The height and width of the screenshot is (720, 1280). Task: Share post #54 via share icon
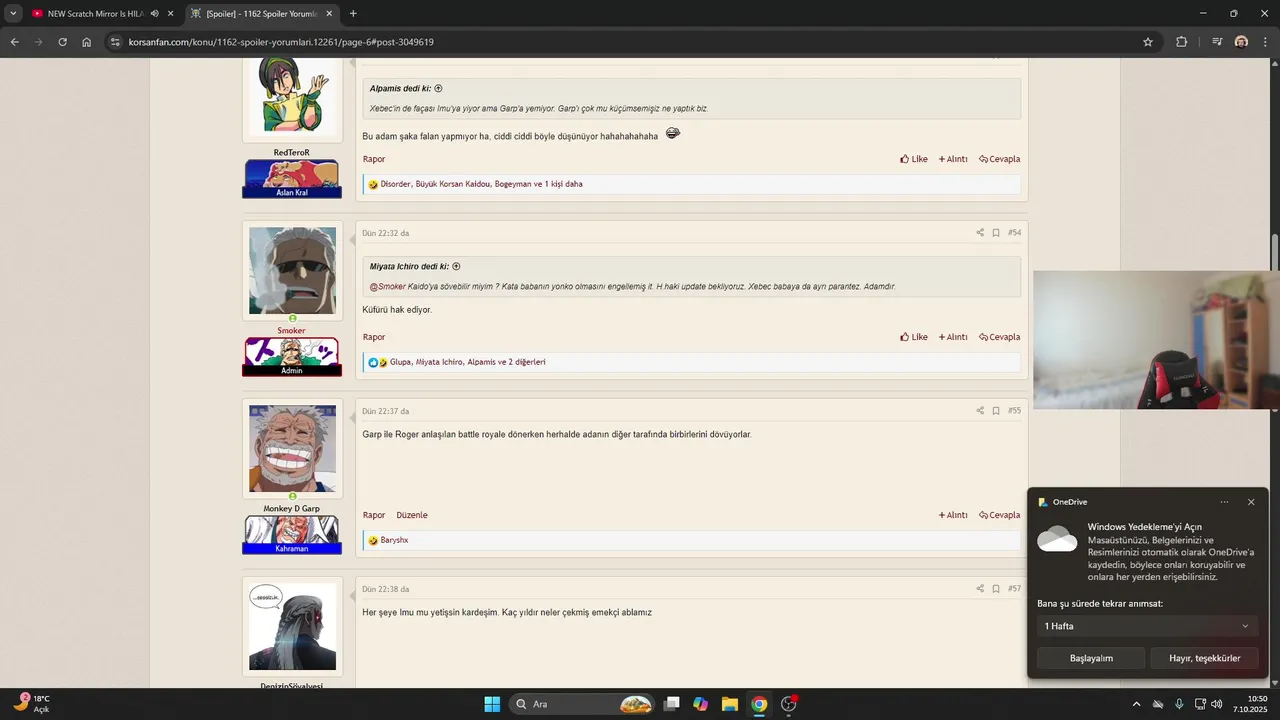coord(980,233)
